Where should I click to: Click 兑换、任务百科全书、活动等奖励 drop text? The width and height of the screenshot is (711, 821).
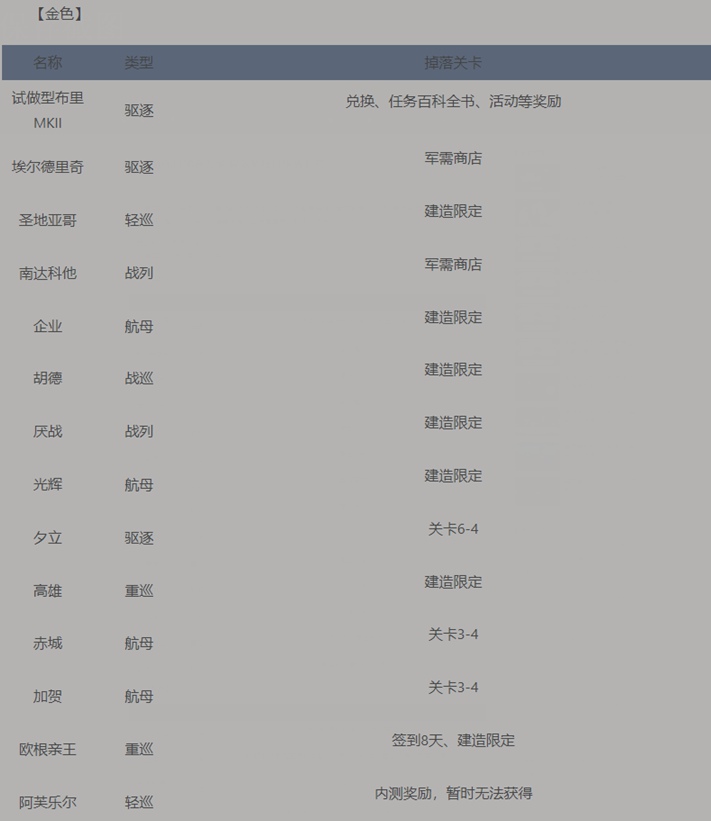(x=453, y=101)
